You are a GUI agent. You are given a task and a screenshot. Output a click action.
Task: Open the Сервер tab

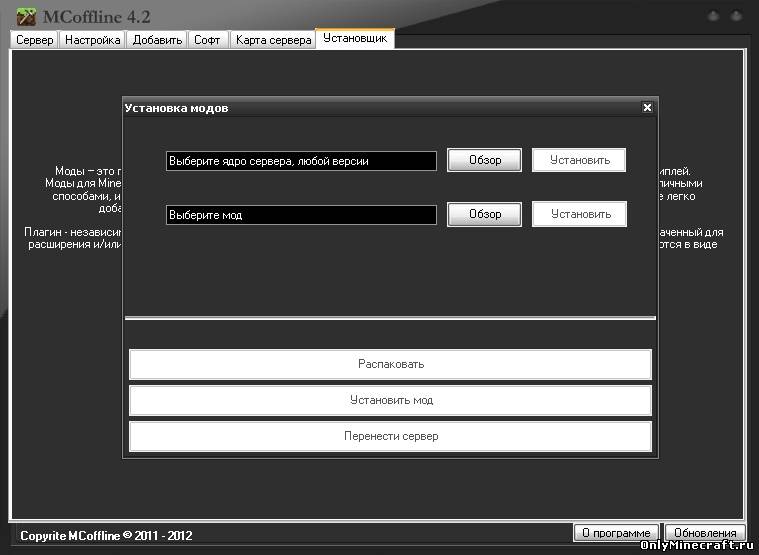34,40
